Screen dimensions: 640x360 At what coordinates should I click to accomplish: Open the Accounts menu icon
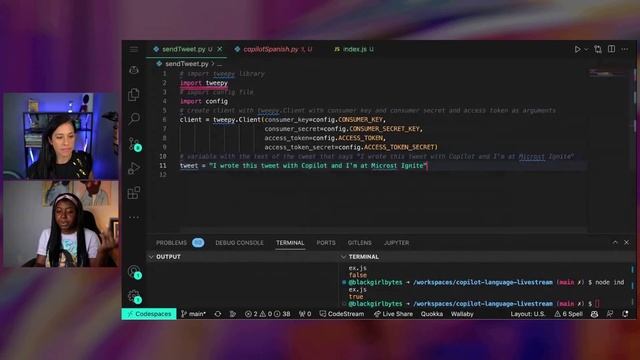(134, 272)
